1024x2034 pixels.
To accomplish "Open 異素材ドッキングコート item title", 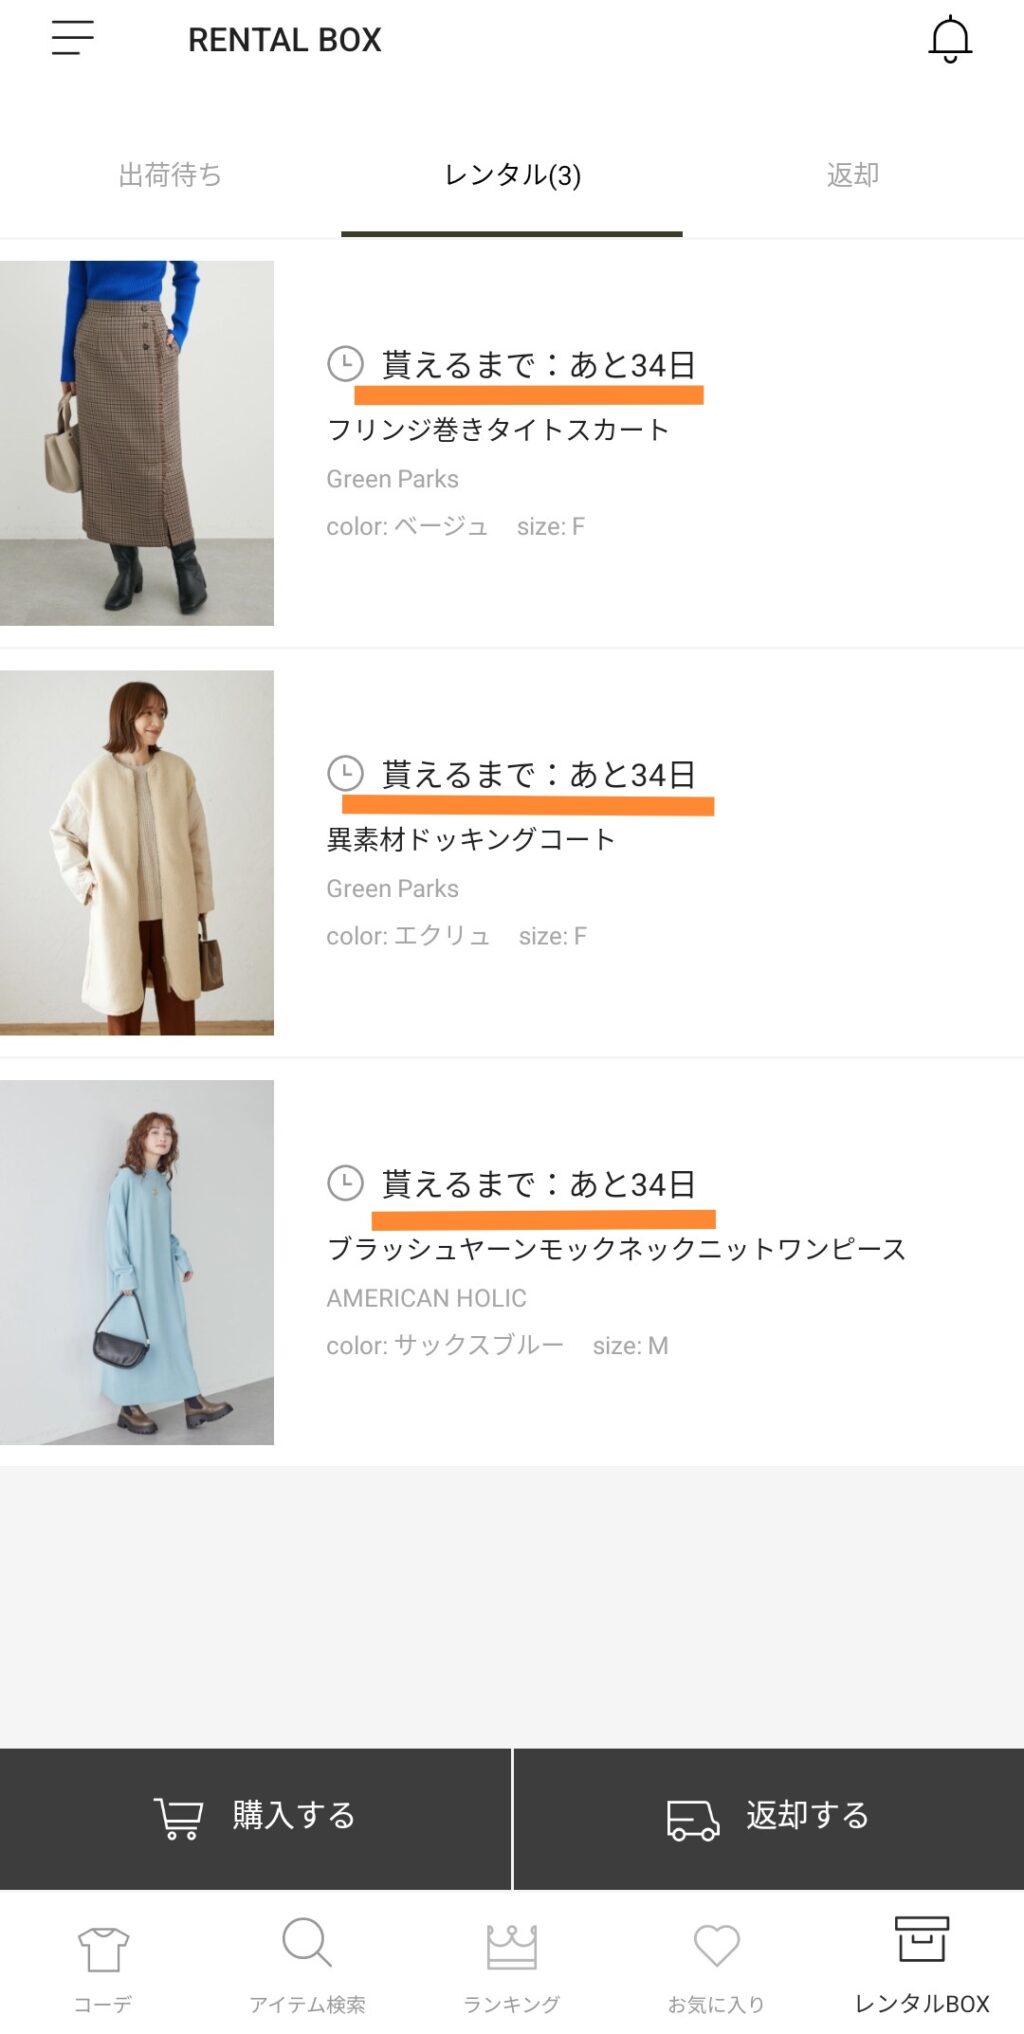I will [x=470, y=839].
